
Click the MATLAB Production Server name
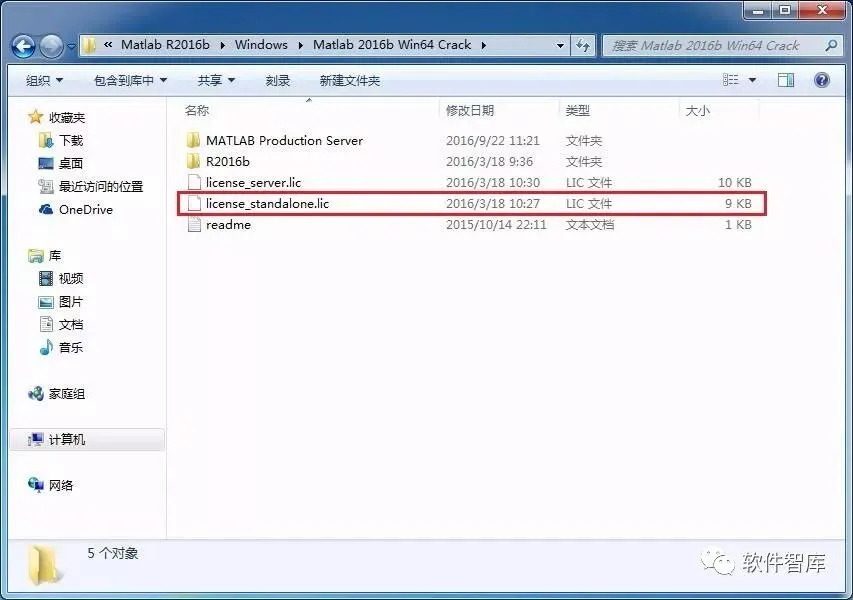[x=284, y=140]
